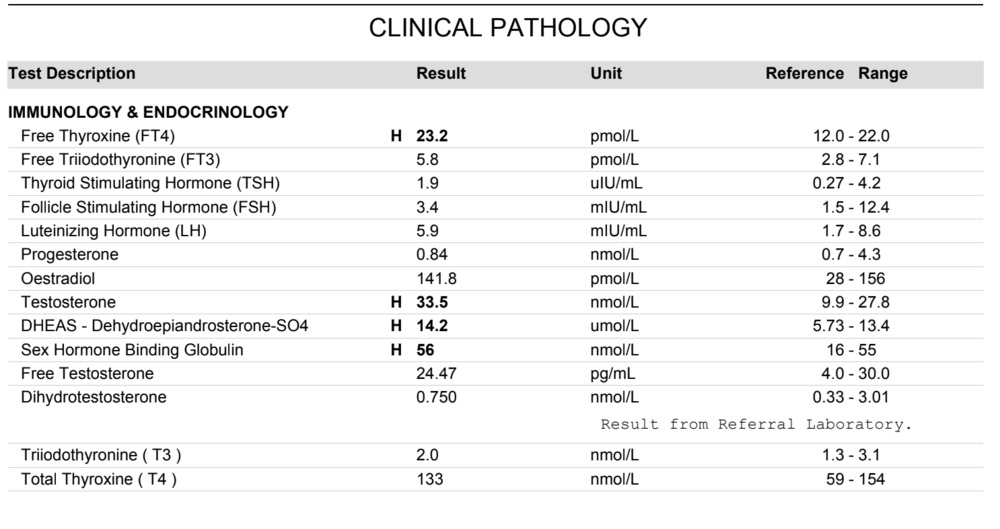Image resolution: width=1000 pixels, height=529 pixels.
Task: Click the H flag beside result 56
Action: tap(396, 350)
